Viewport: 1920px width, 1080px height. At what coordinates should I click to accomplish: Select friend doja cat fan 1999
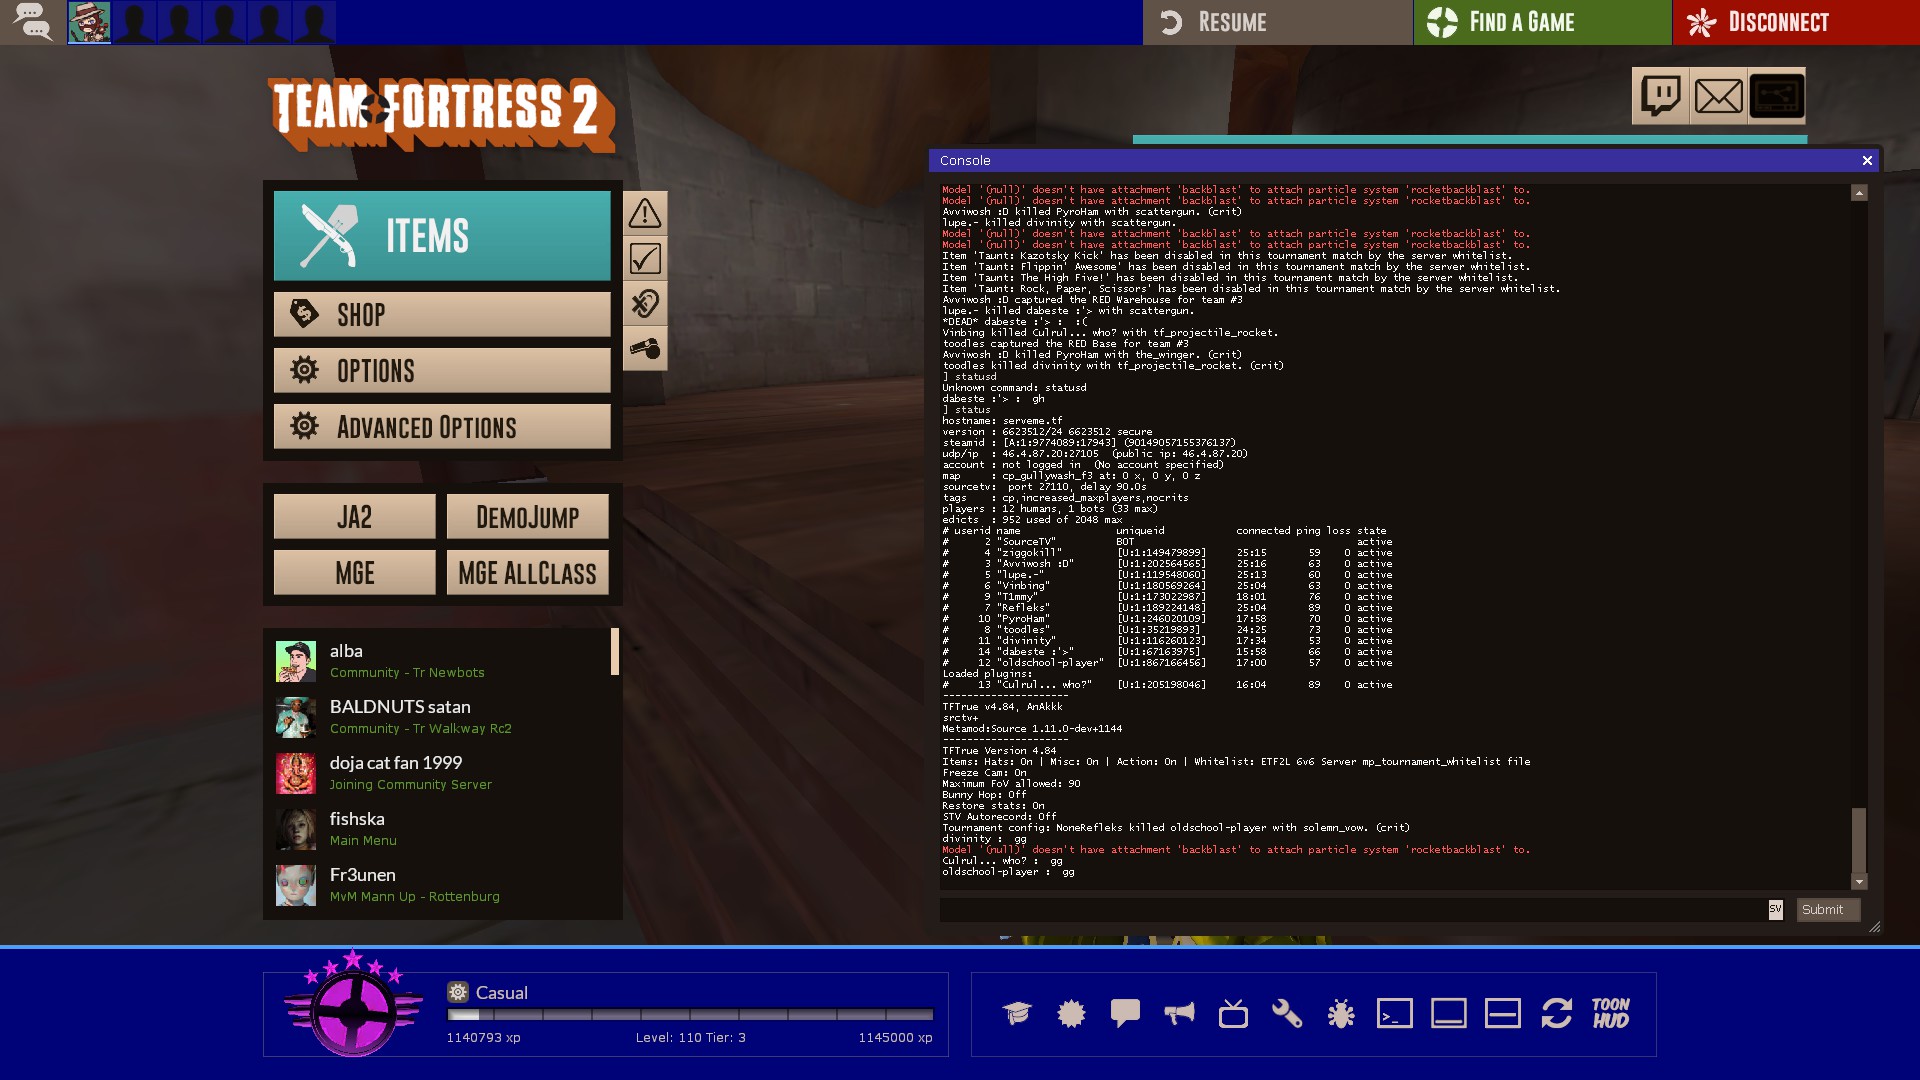click(440, 773)
